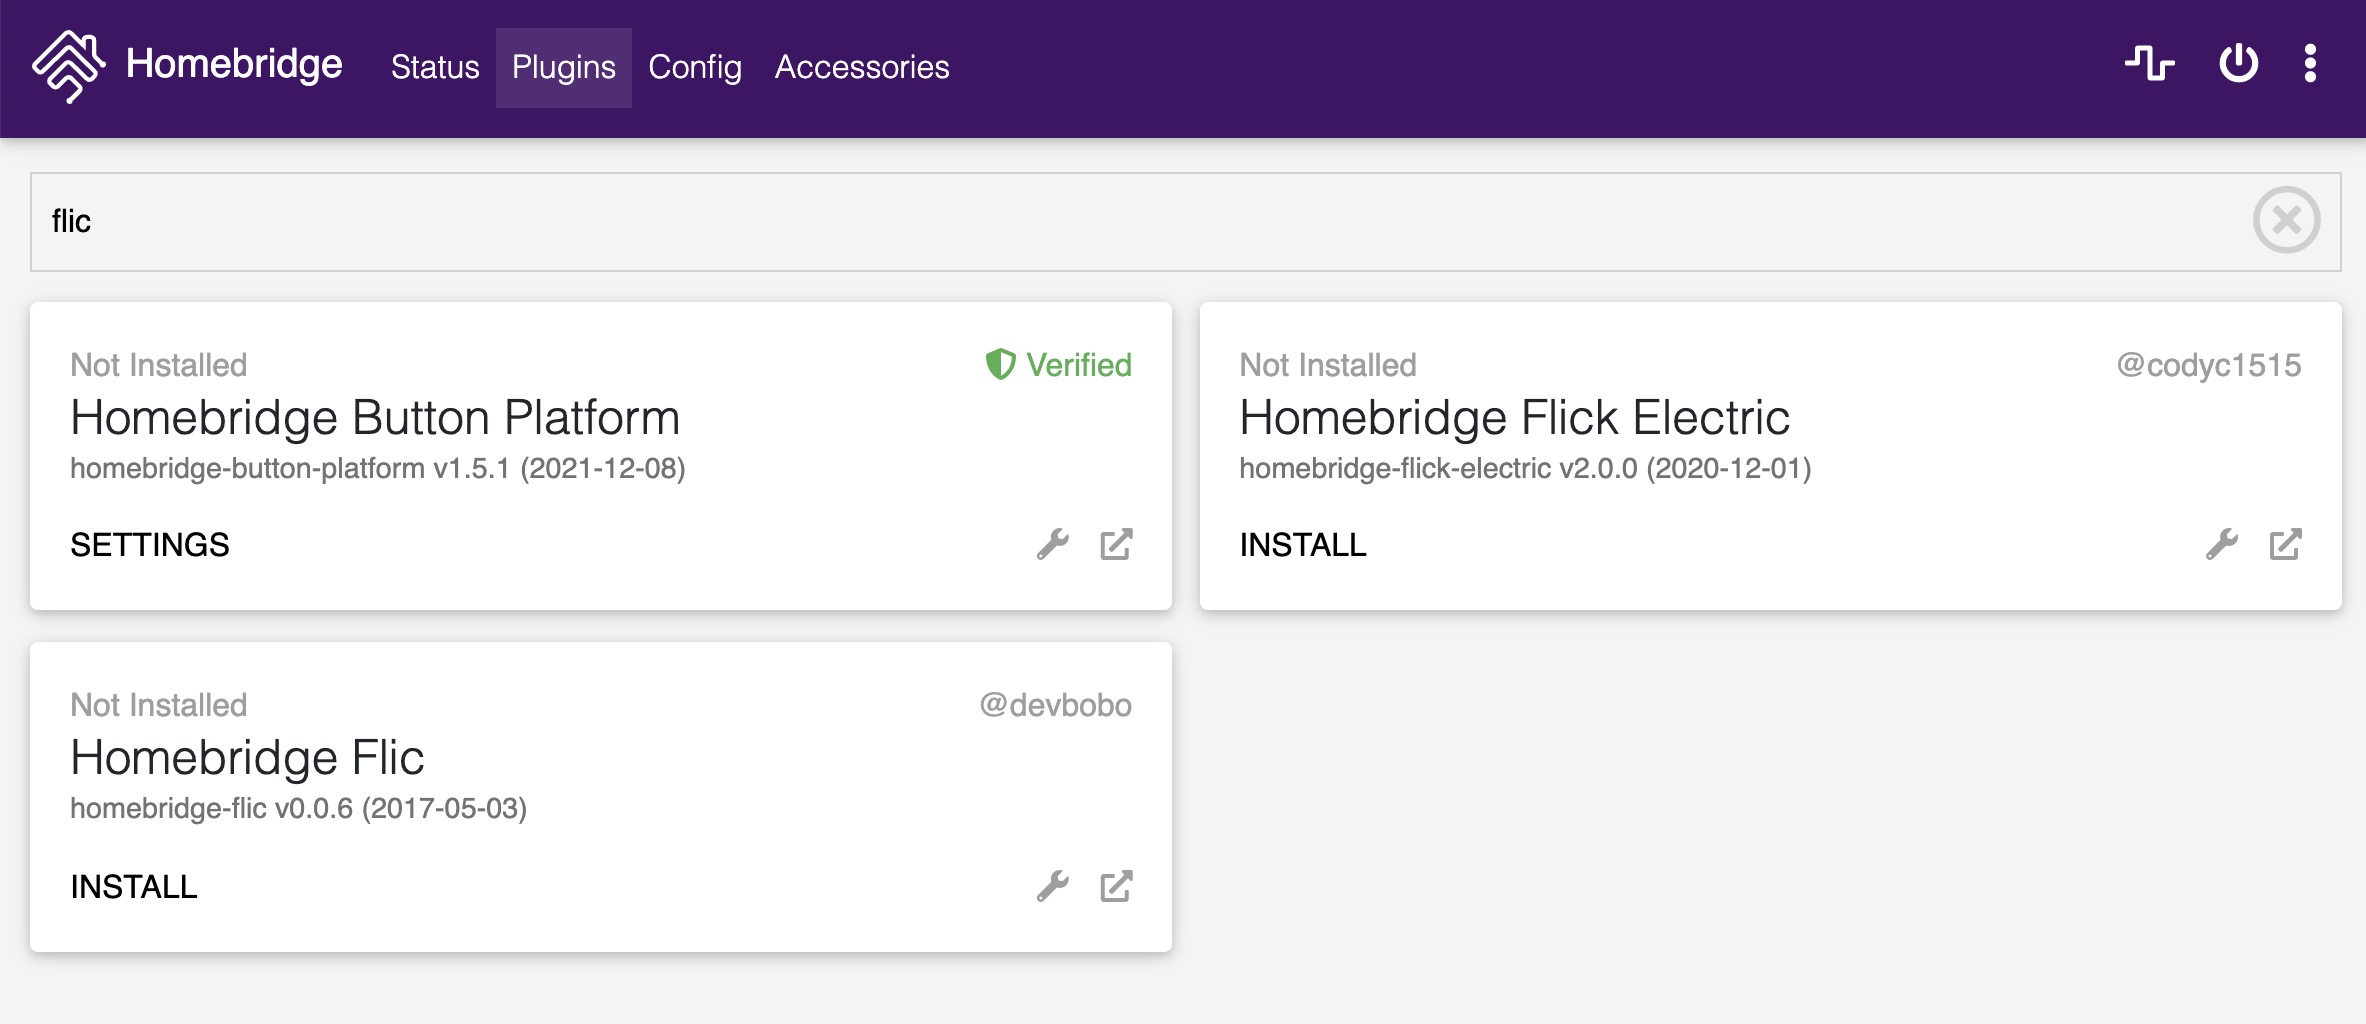Select the Homebridge Flick Electric title
Image resolution: width=2366 pixels, height=1024 pixels.
[x=1515, y=418]
